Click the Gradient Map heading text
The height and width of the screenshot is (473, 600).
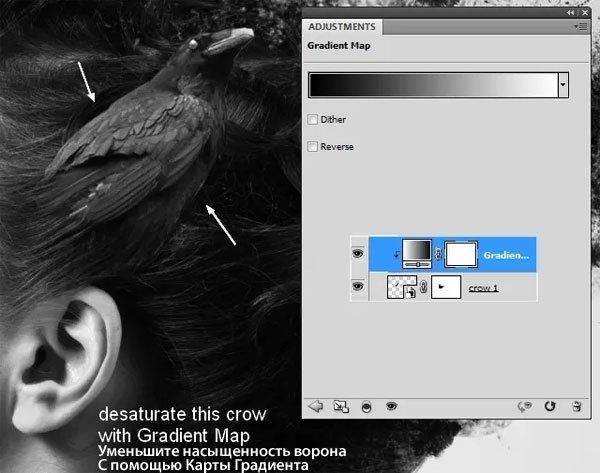[339, 46]
